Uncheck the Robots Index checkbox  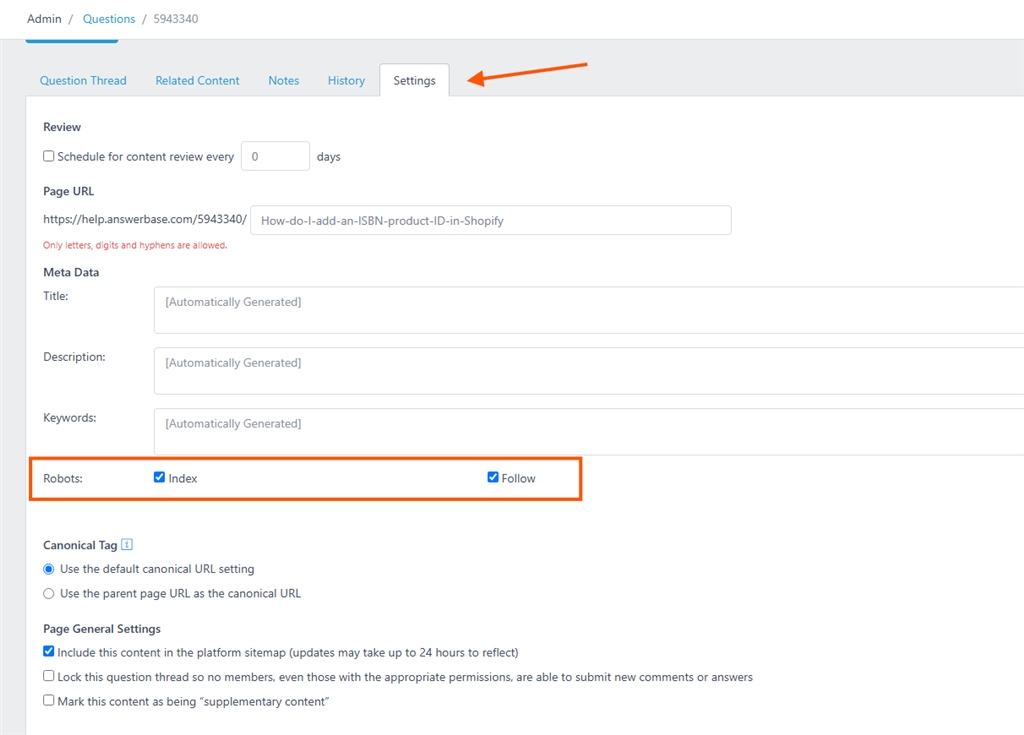click(159, 477)
